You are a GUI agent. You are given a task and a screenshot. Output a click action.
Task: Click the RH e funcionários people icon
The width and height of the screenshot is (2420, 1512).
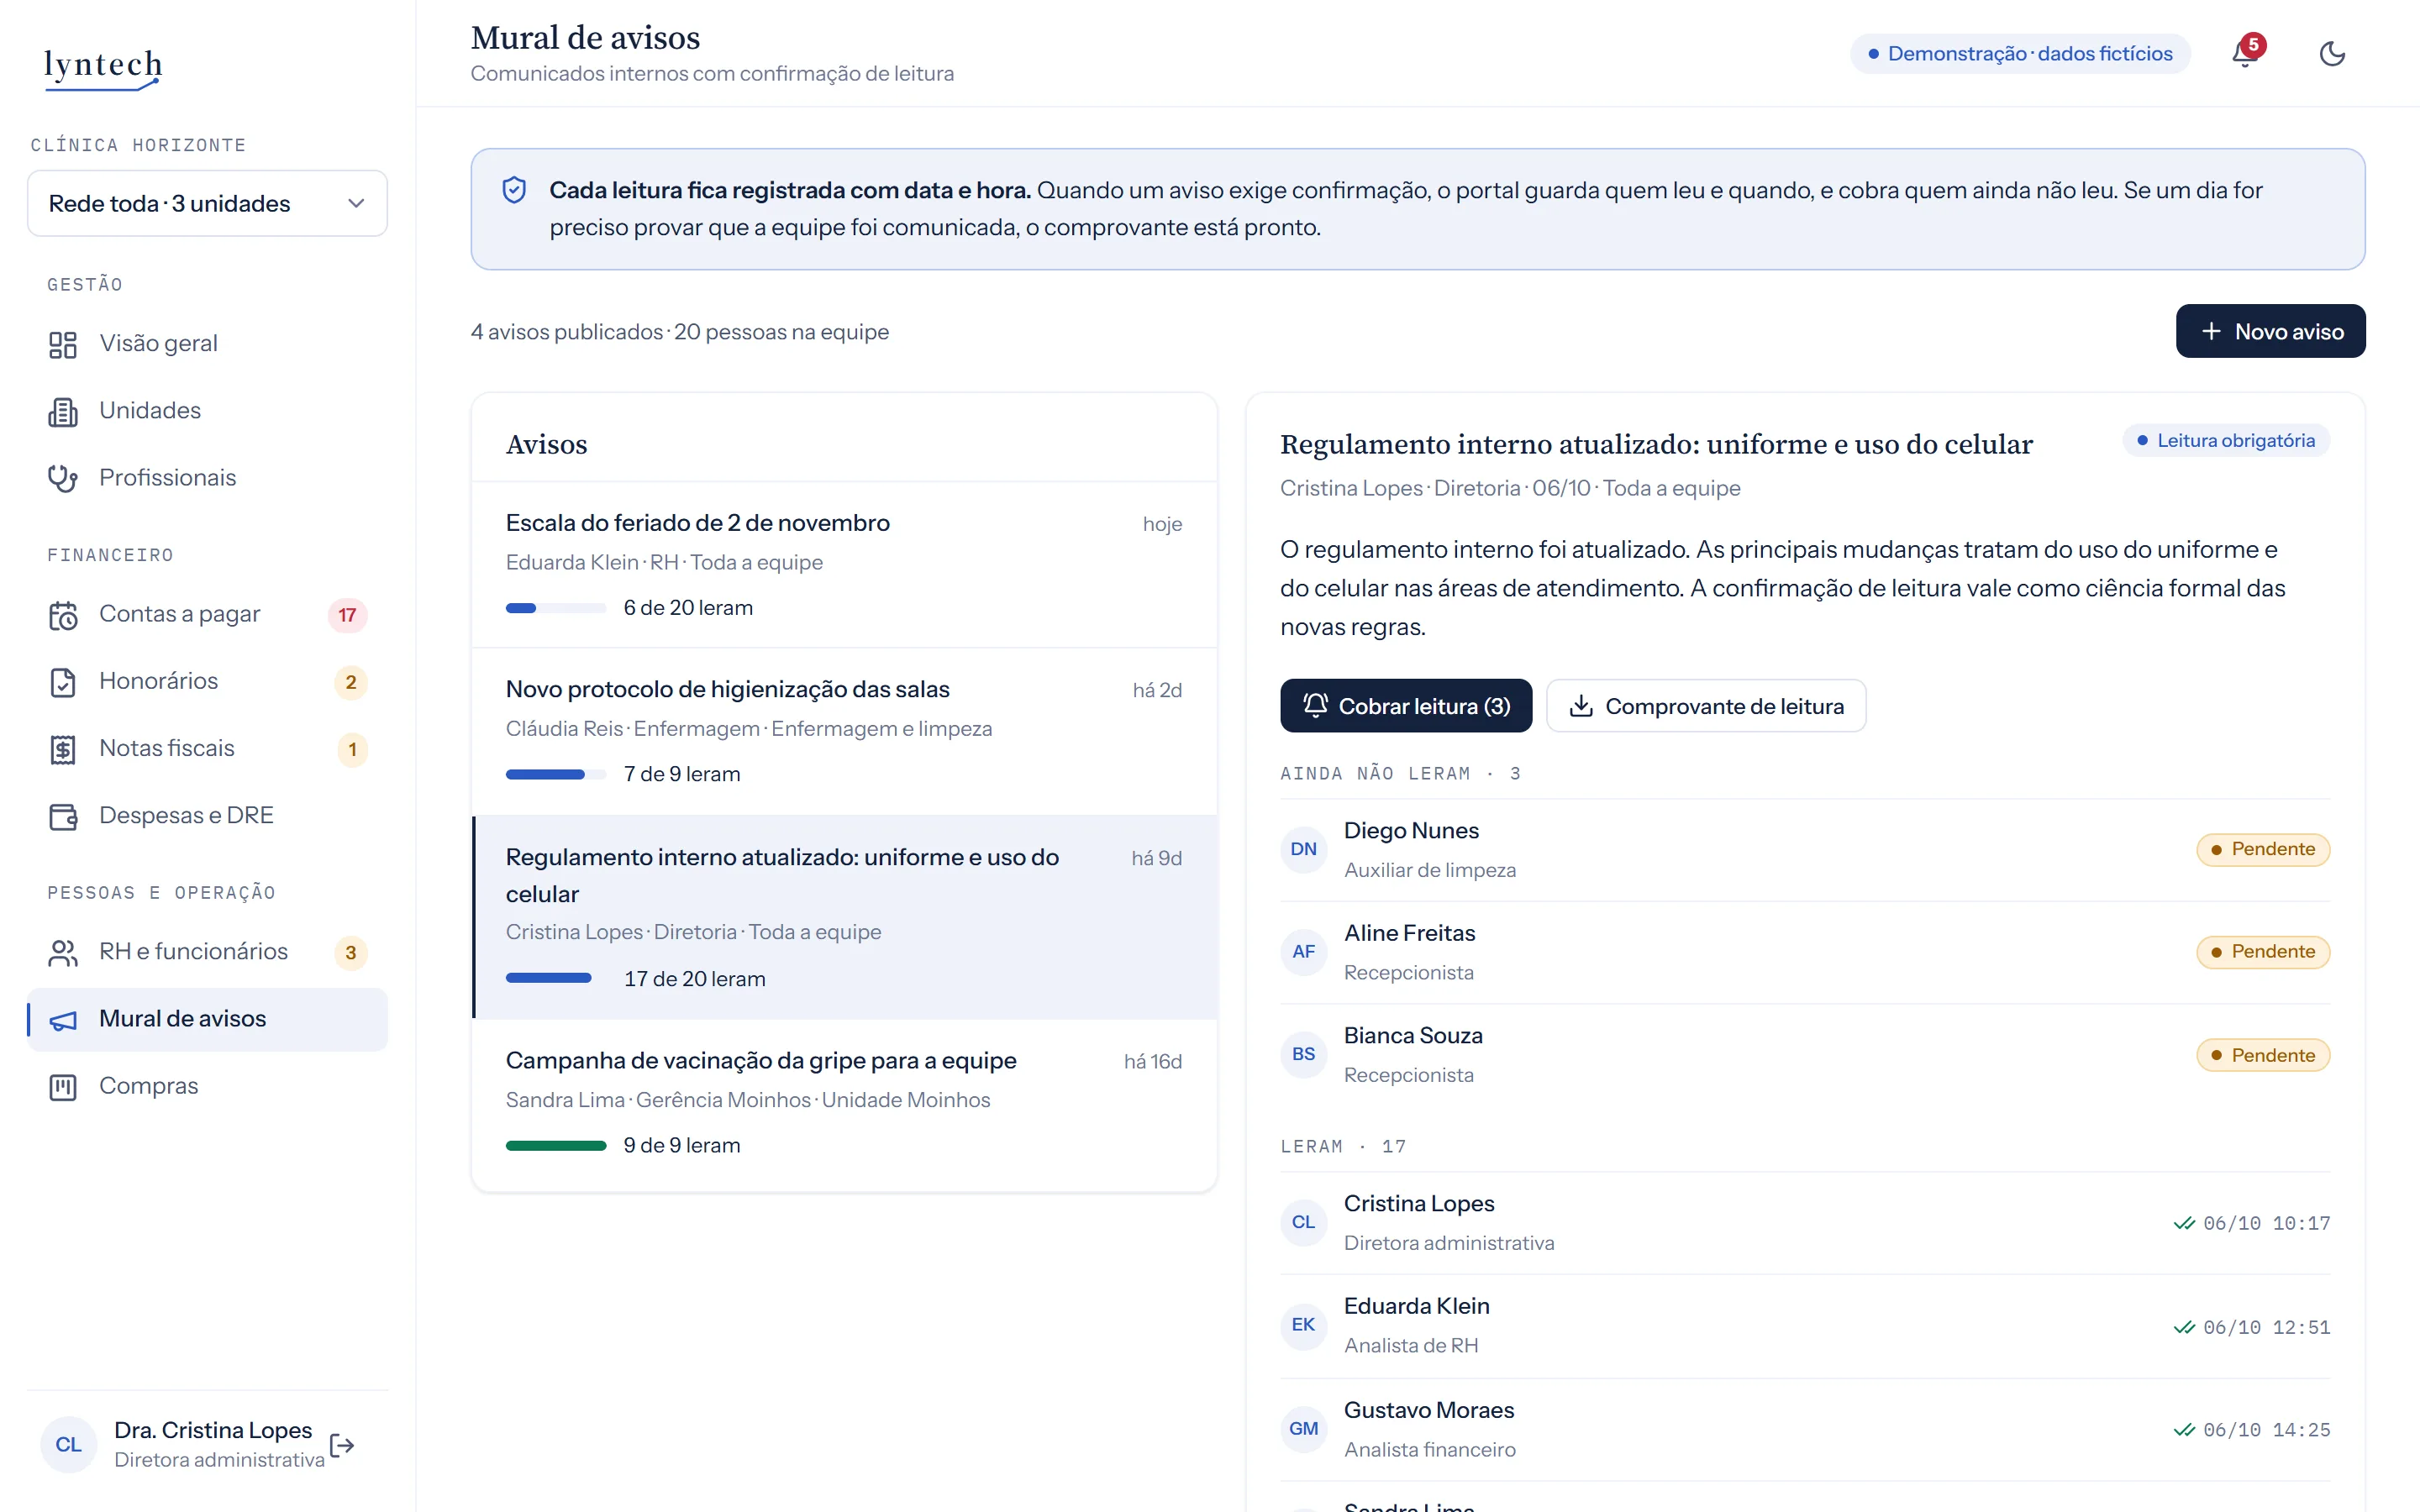[63, 952]
